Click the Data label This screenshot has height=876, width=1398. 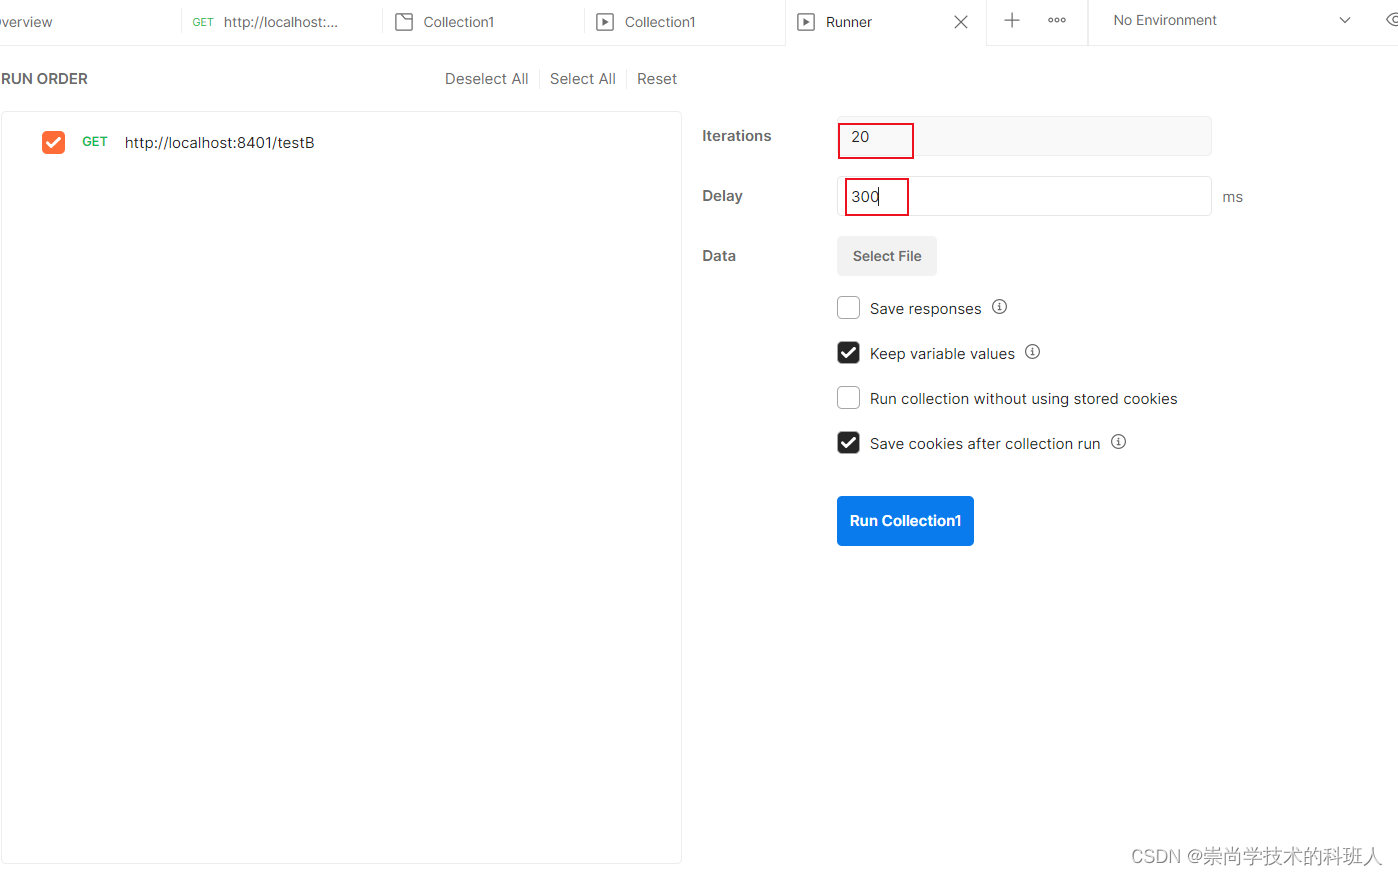pyautogui.click(x=719, y=256)
